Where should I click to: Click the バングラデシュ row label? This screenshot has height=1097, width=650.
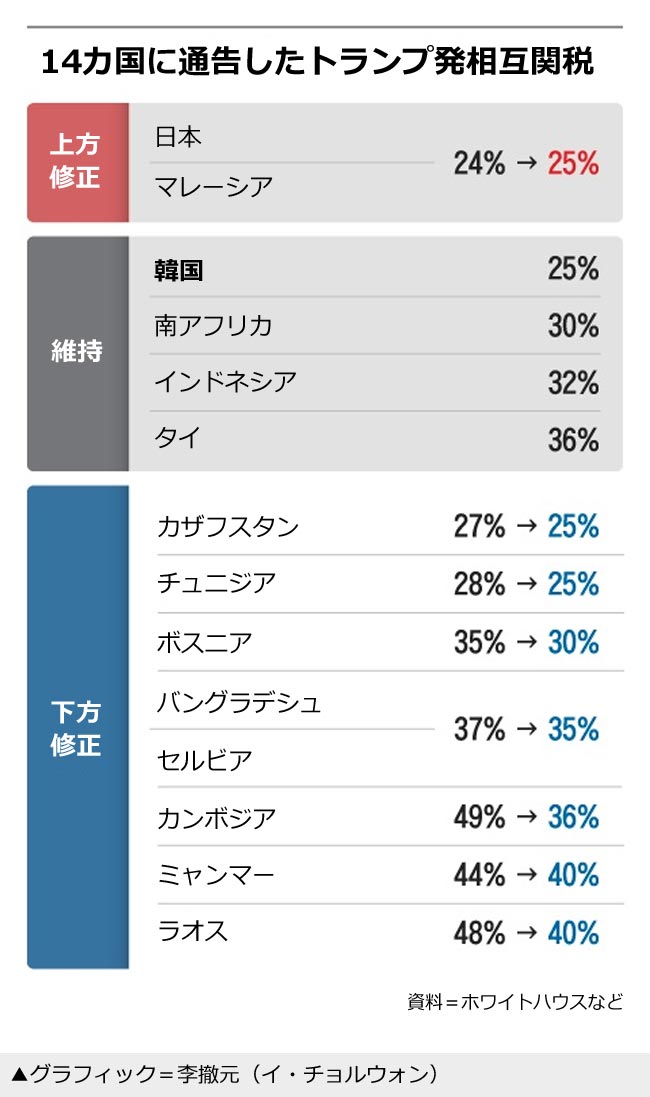(239, 703)
